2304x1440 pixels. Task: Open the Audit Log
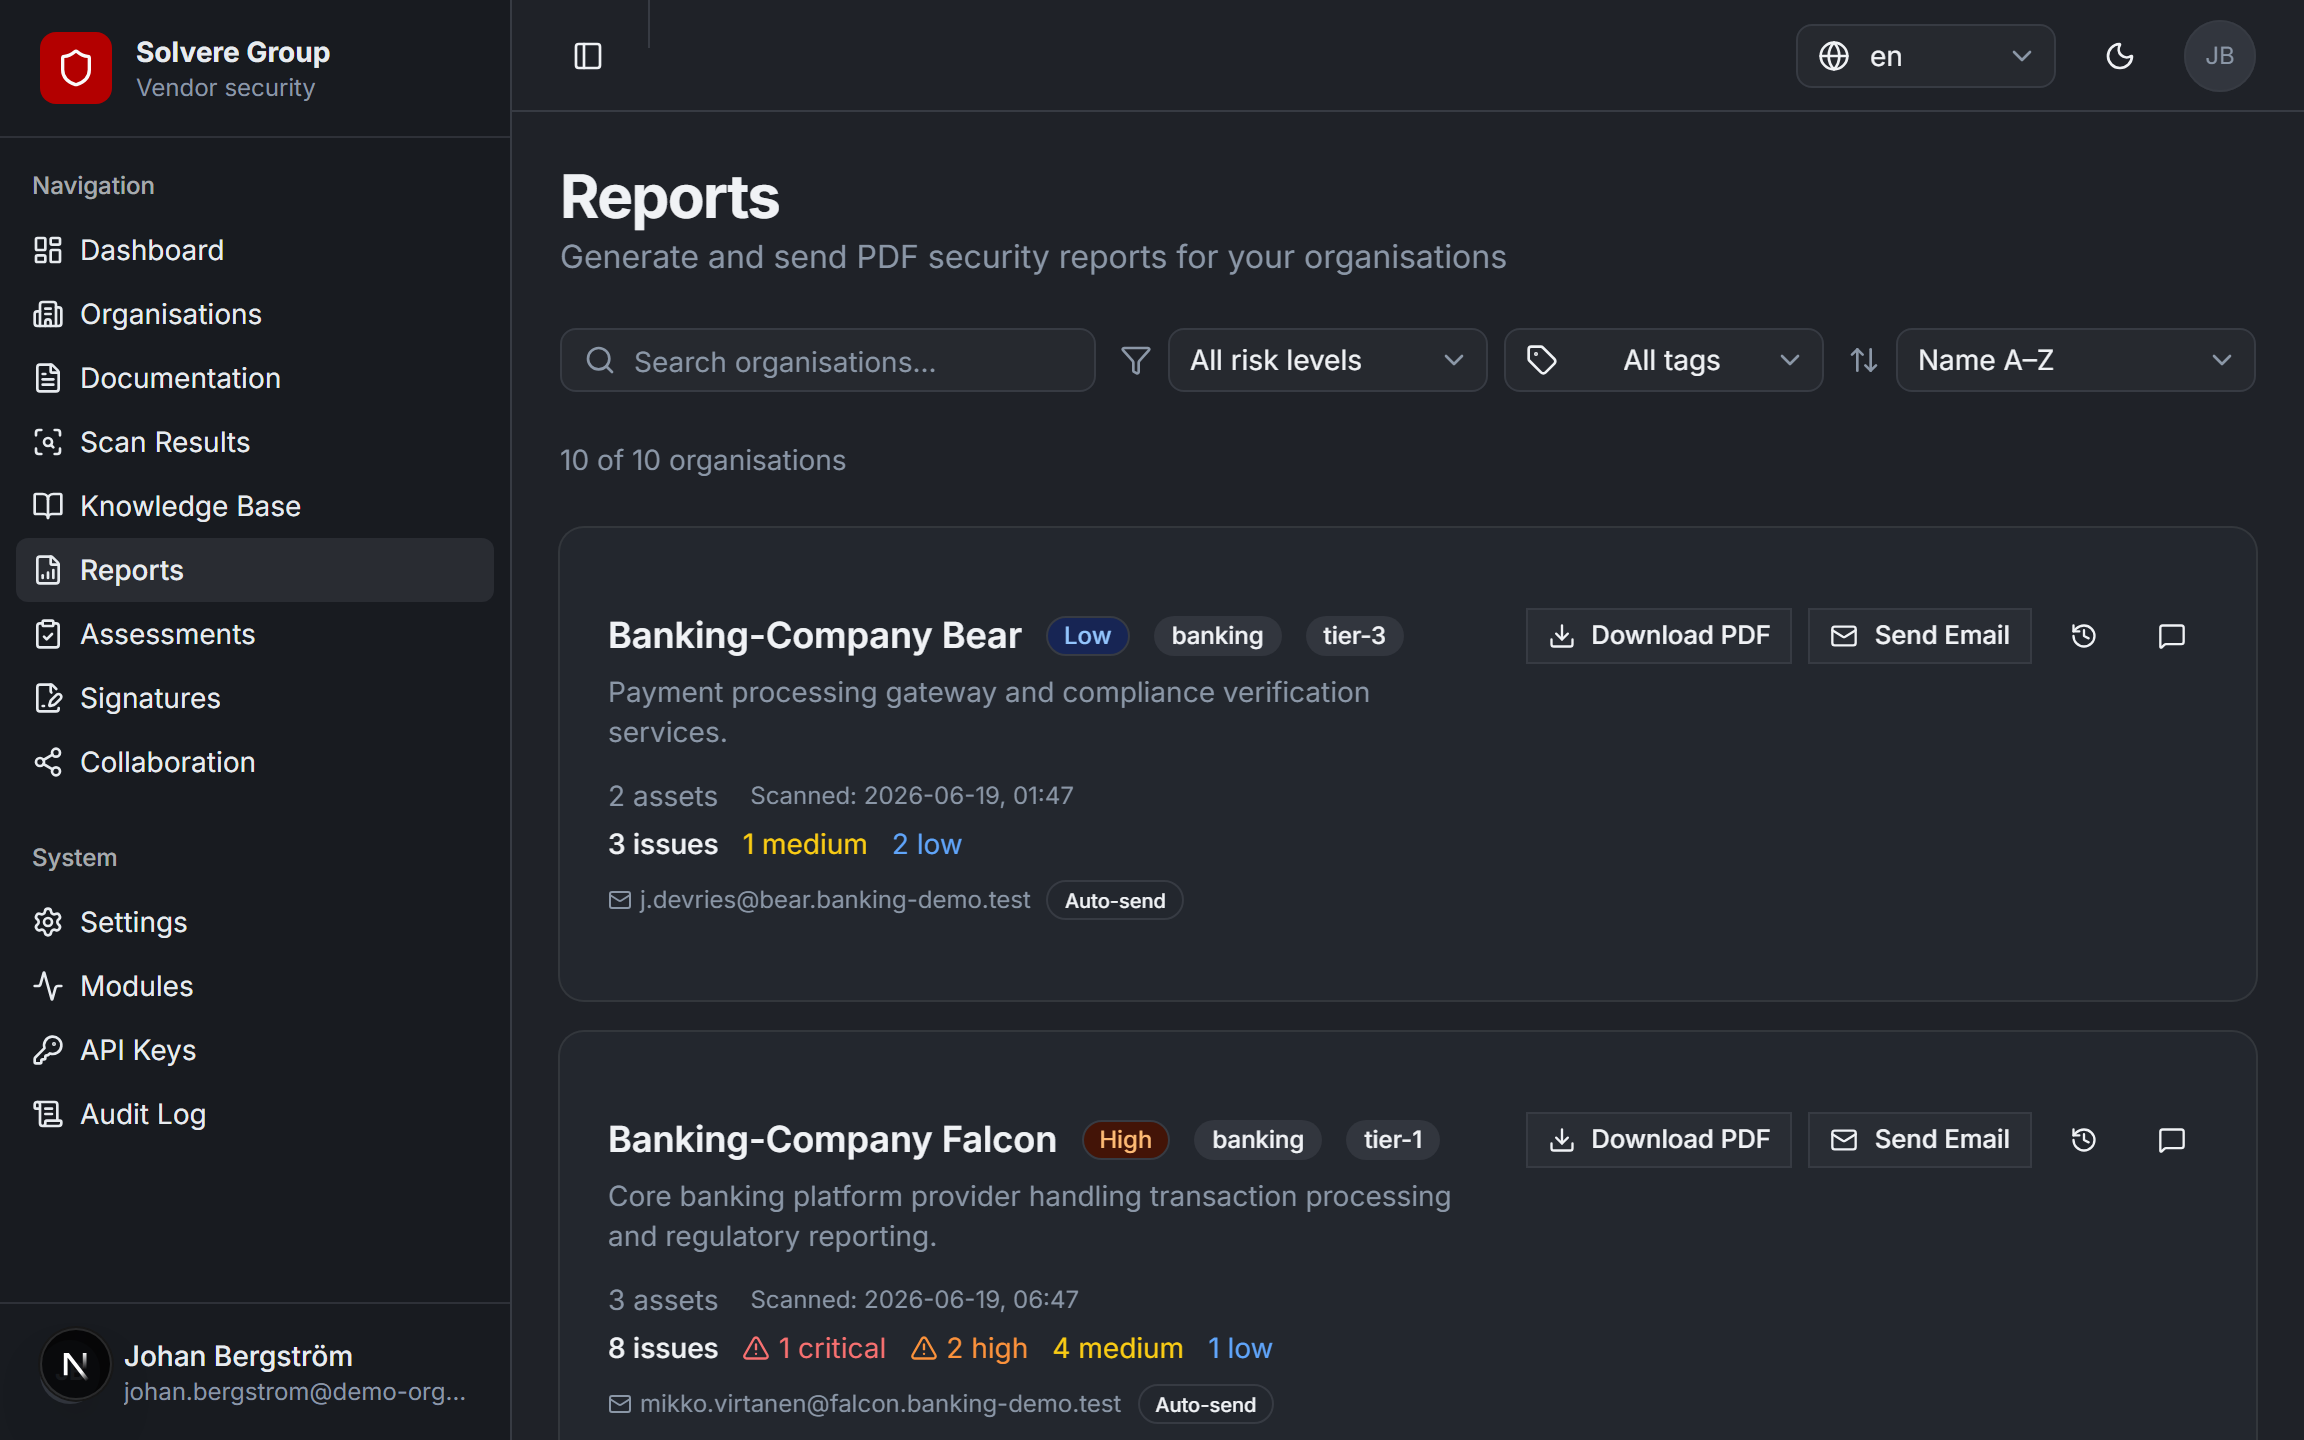tap(255, 1114)
